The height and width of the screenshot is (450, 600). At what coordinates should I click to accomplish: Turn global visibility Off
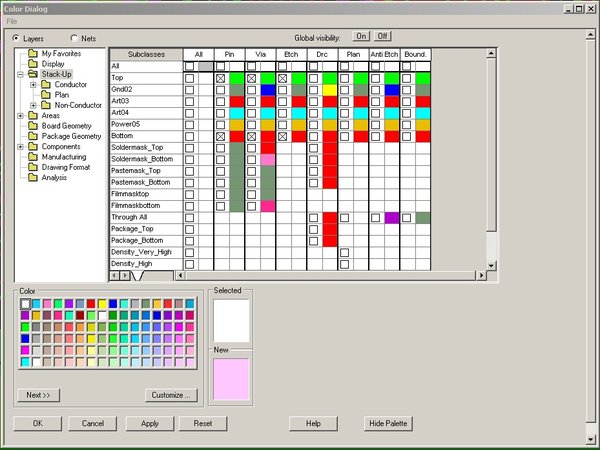pyautogui.click(x=383, y=36)
